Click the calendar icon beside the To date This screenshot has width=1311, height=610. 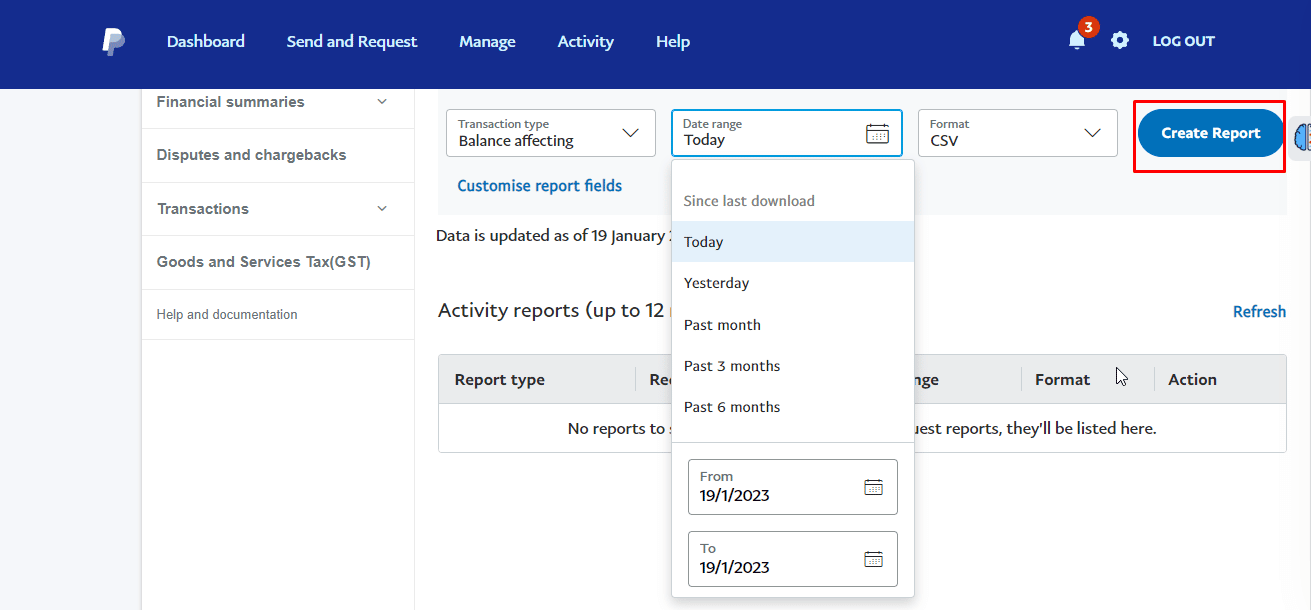point(874,559)
